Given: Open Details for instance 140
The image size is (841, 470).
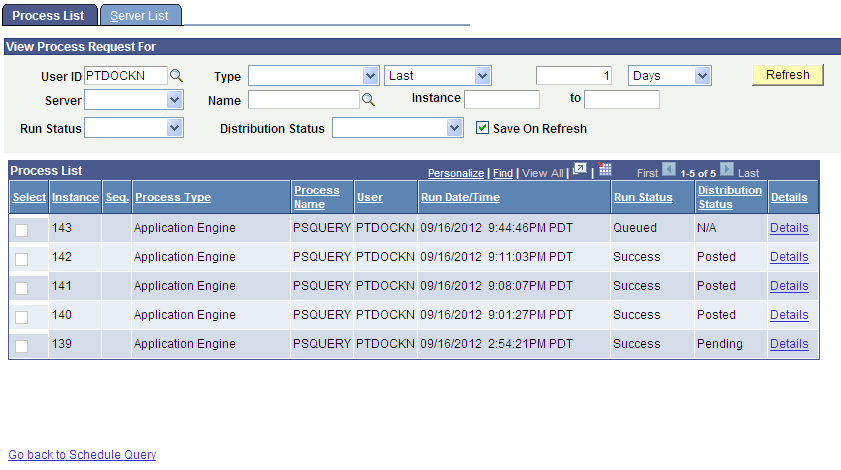Looking at the screenshot, I should (789, 315).
